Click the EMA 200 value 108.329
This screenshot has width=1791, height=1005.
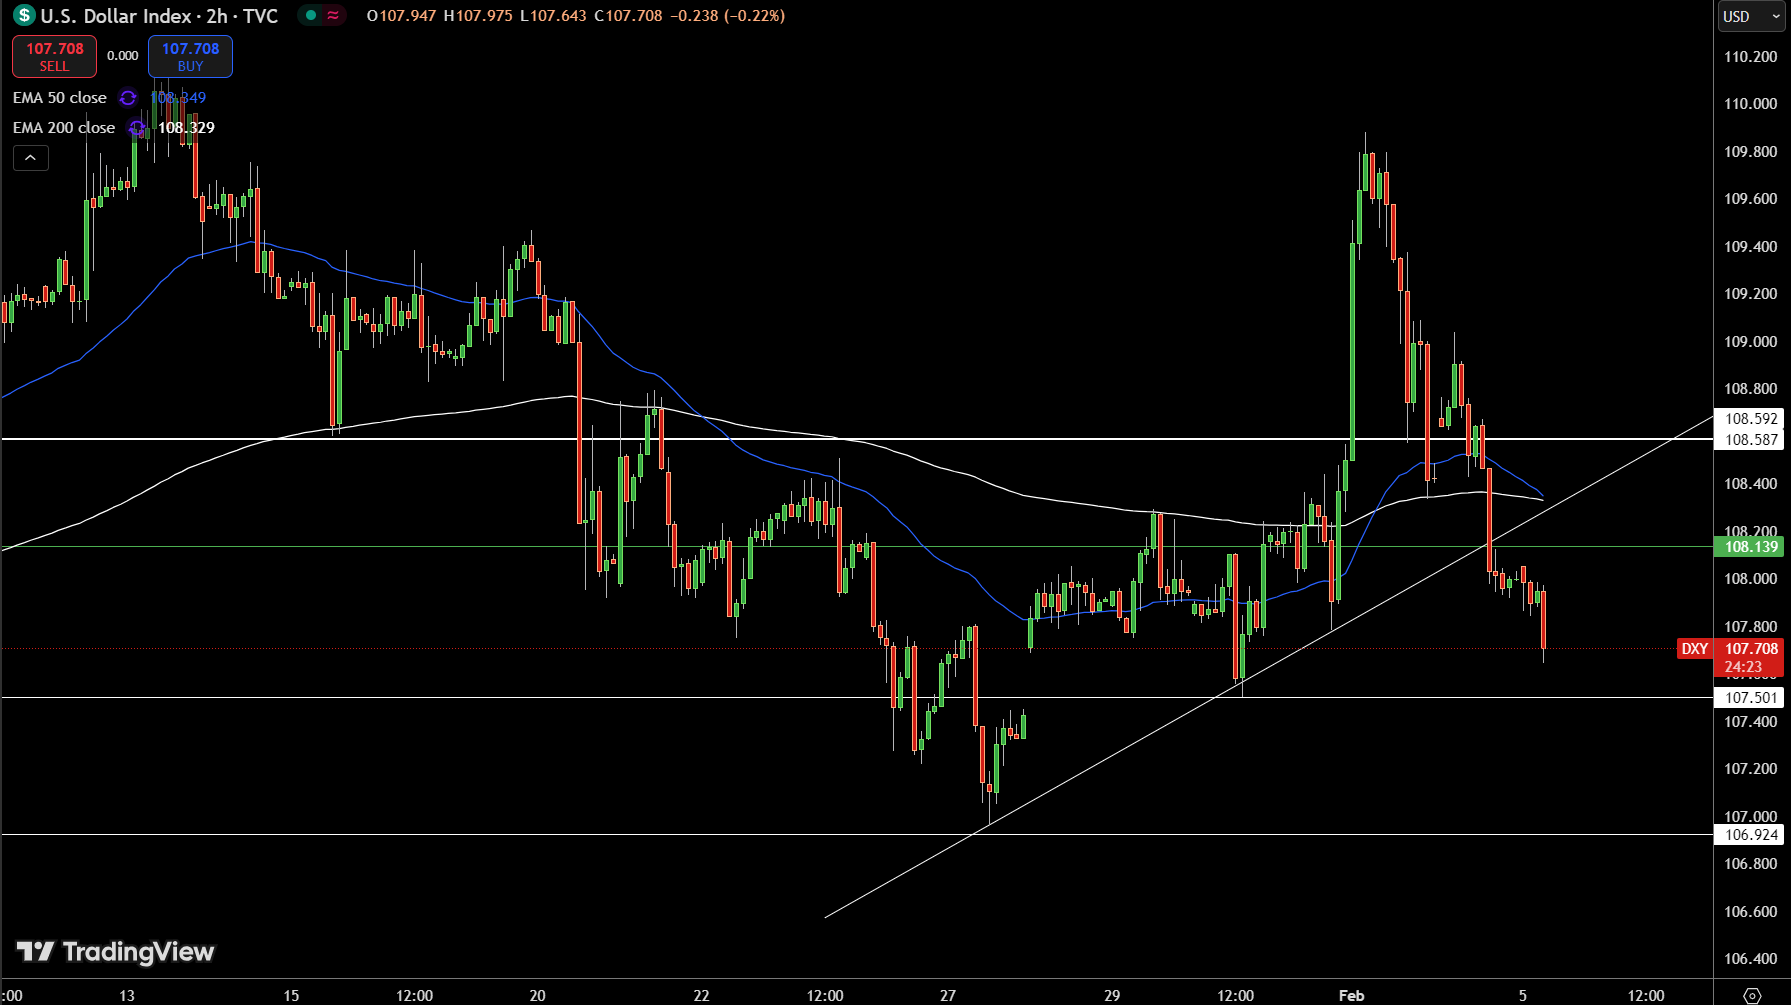[186, 128]
